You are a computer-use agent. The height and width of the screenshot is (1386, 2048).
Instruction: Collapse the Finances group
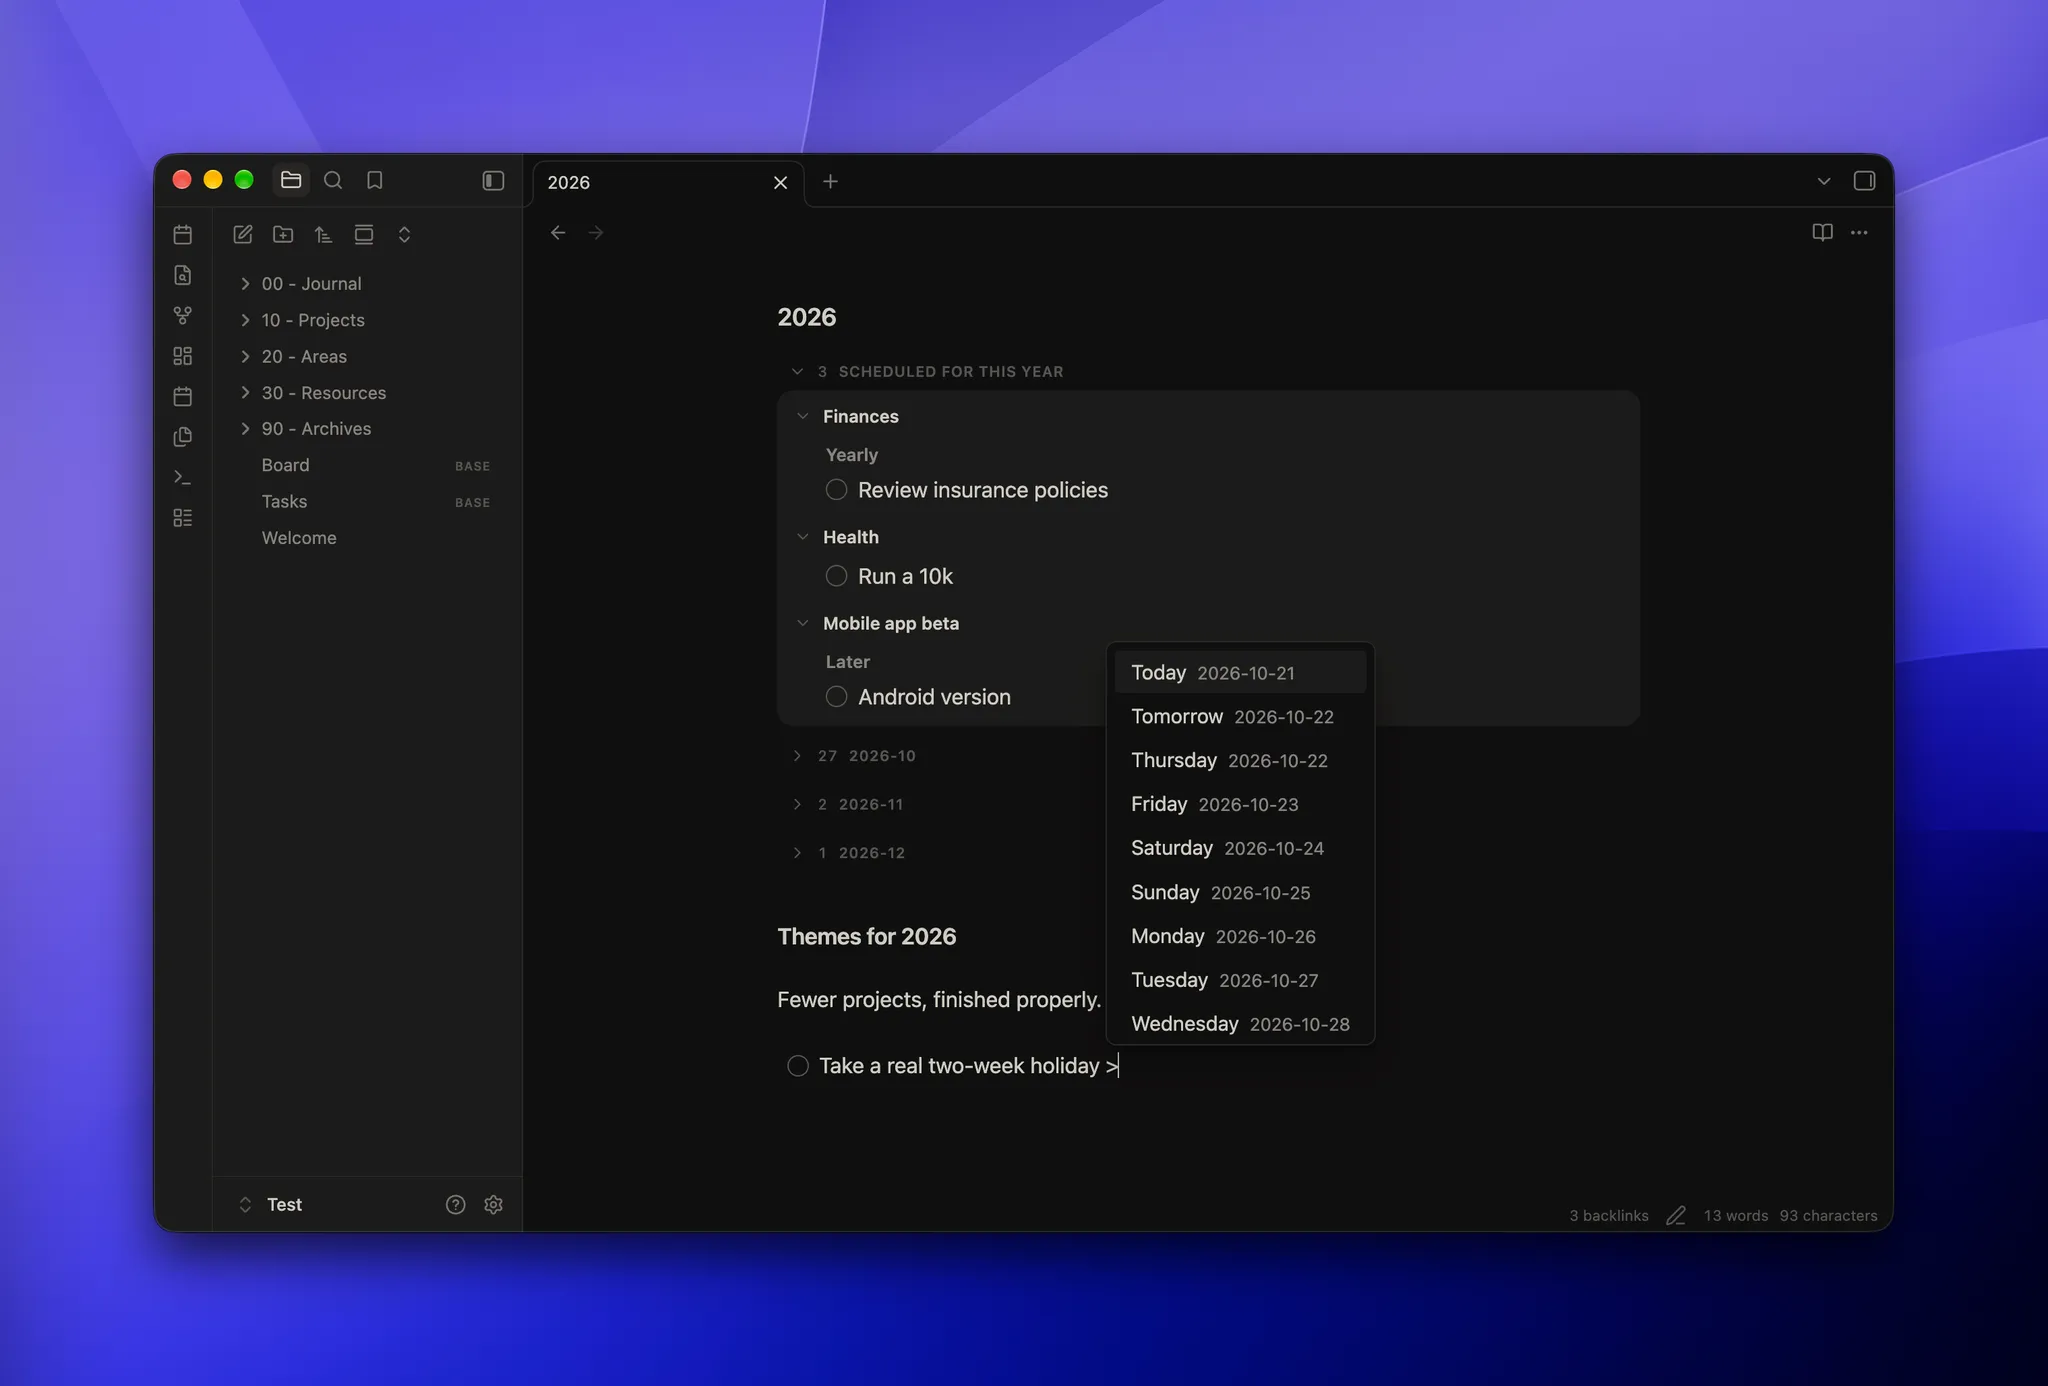[x=802, y=416]
